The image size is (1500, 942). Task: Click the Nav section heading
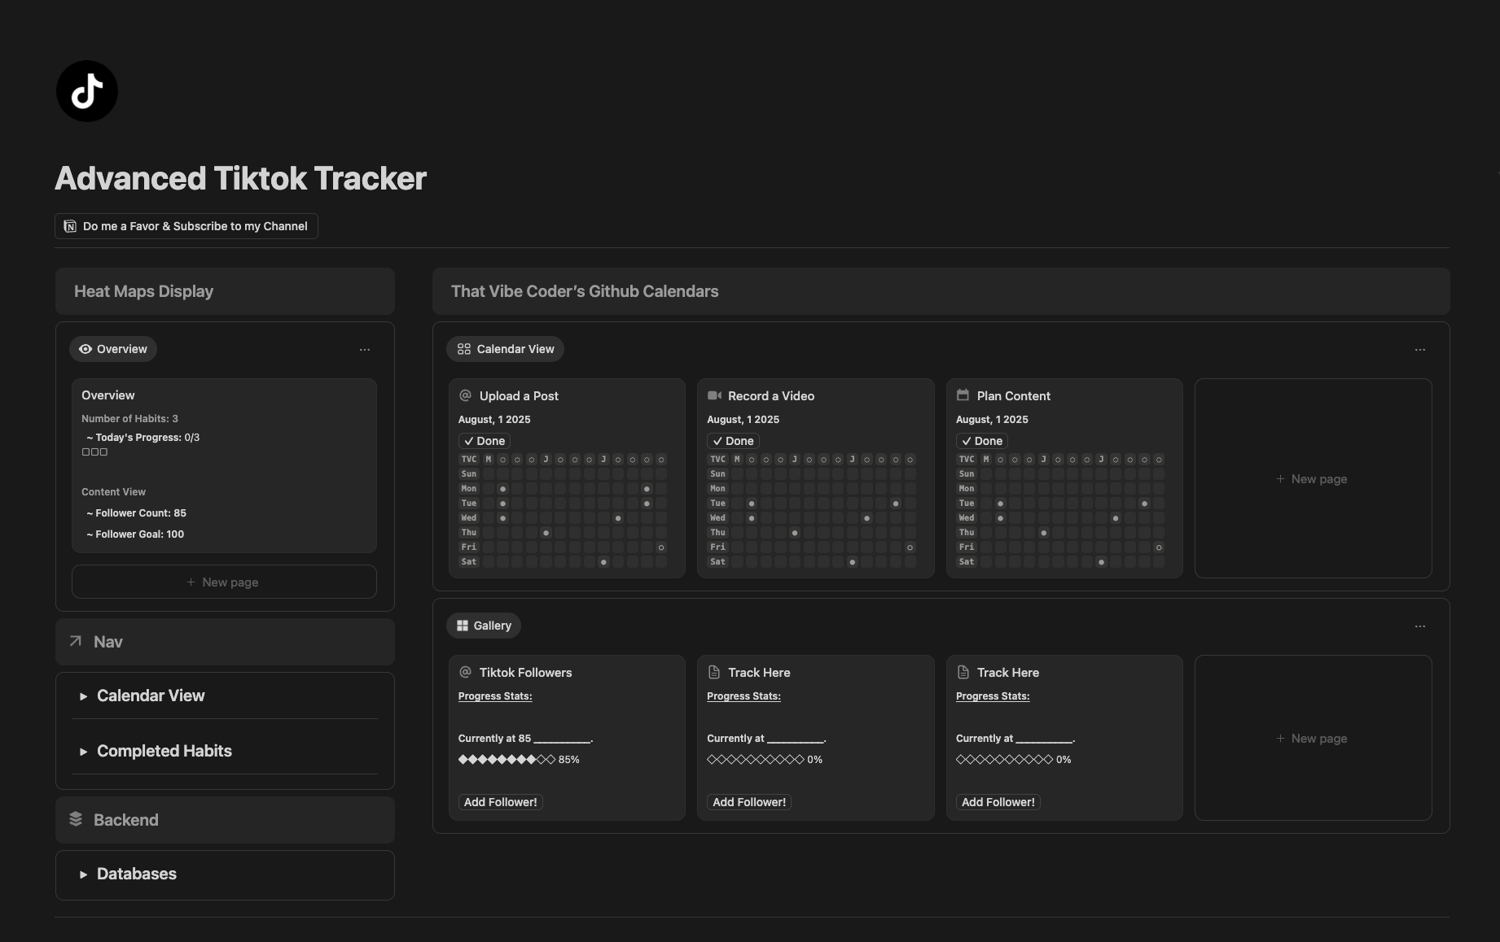[x=108, y=642]
